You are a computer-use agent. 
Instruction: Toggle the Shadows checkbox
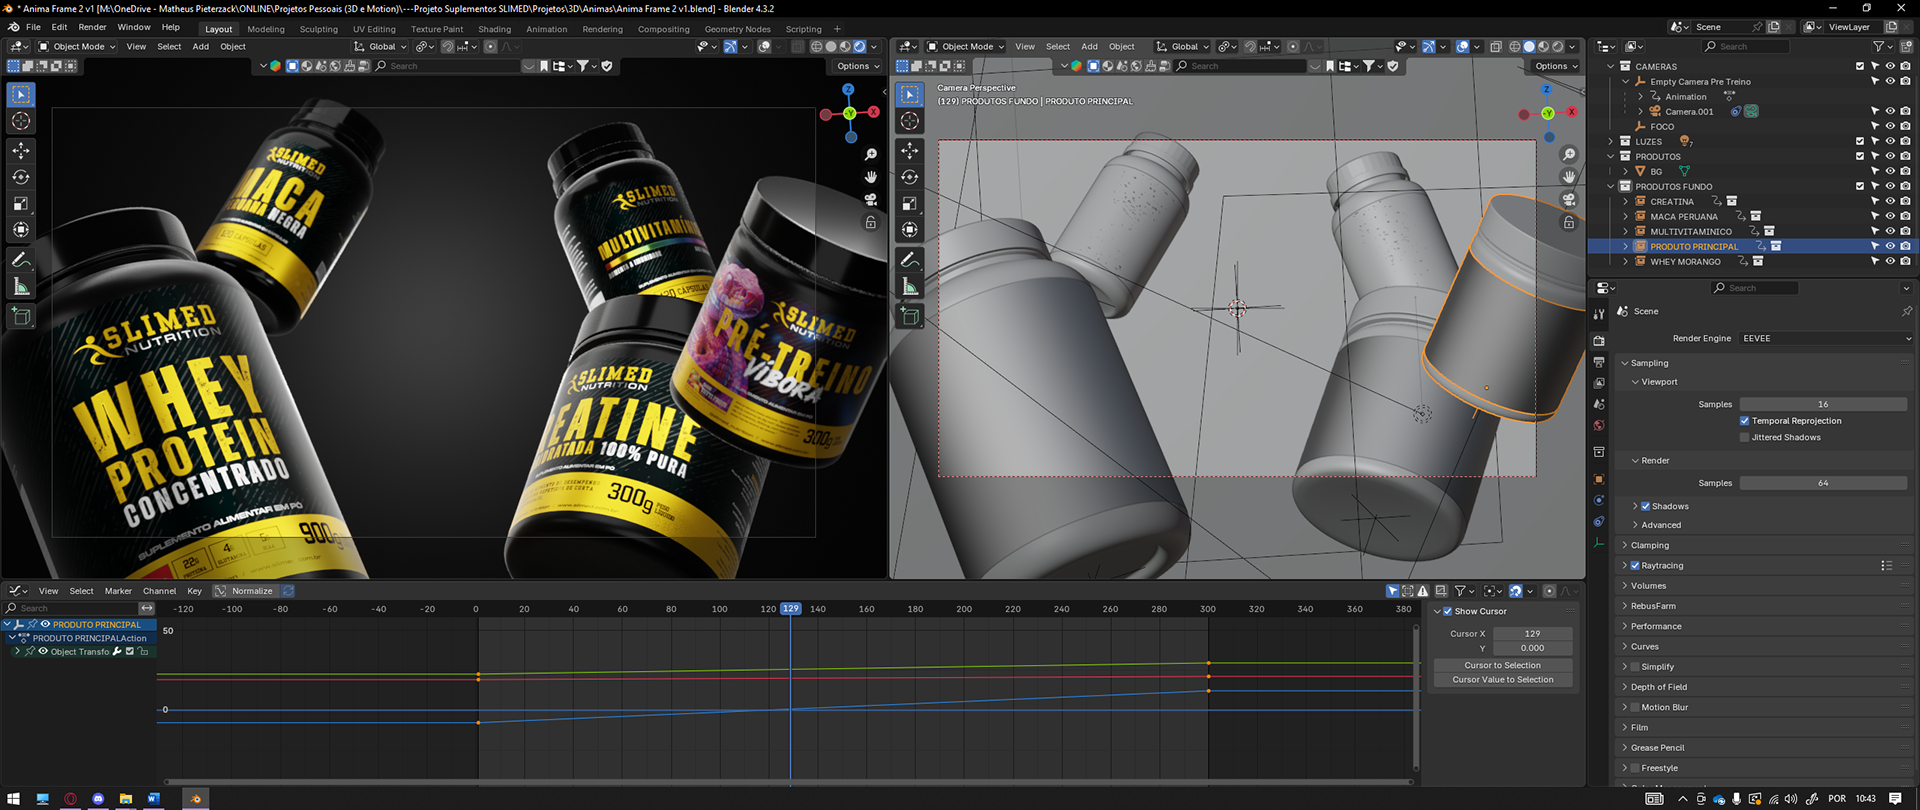[1646, 506]
